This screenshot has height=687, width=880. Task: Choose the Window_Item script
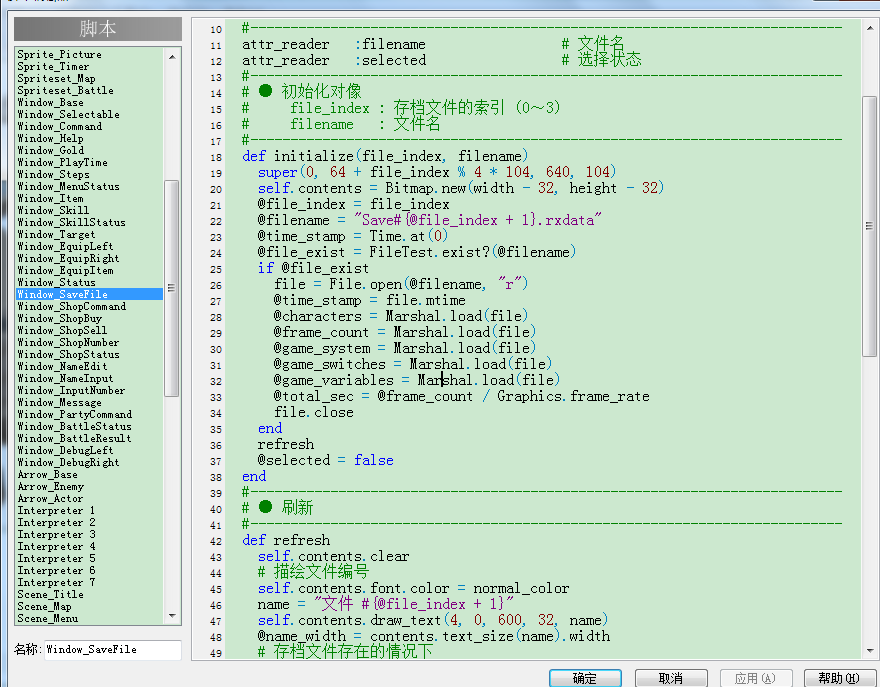(x=51, y=199)
